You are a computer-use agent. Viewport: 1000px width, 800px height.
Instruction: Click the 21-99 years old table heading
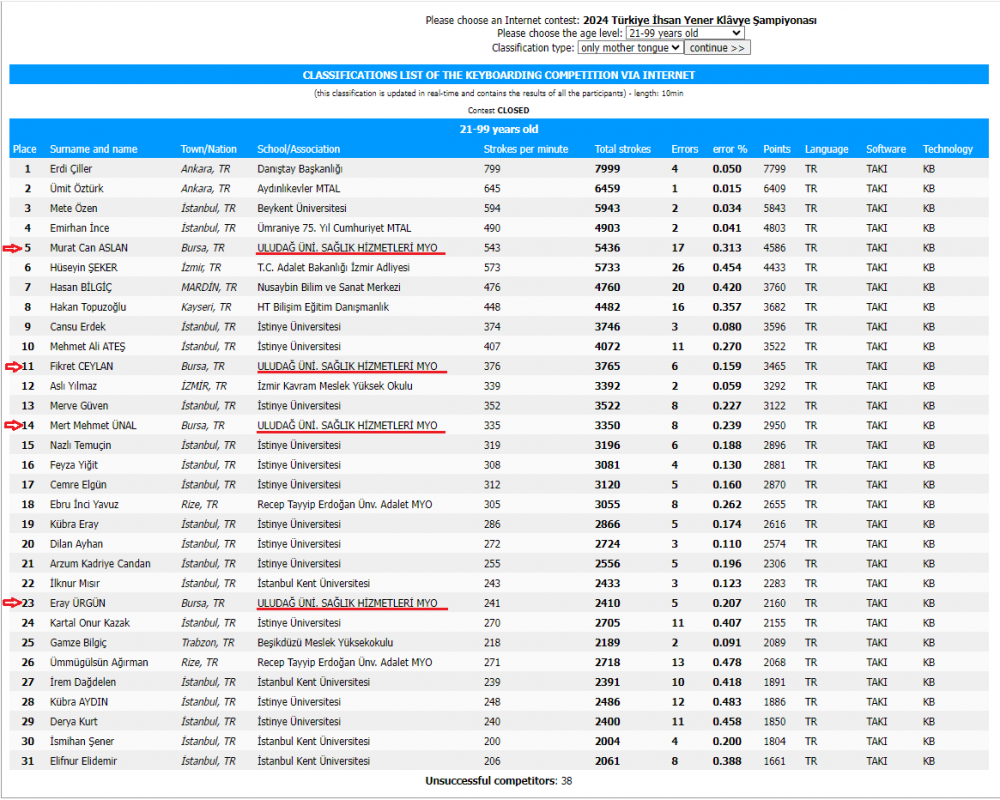pyautogui.click(x=498, y=129)
